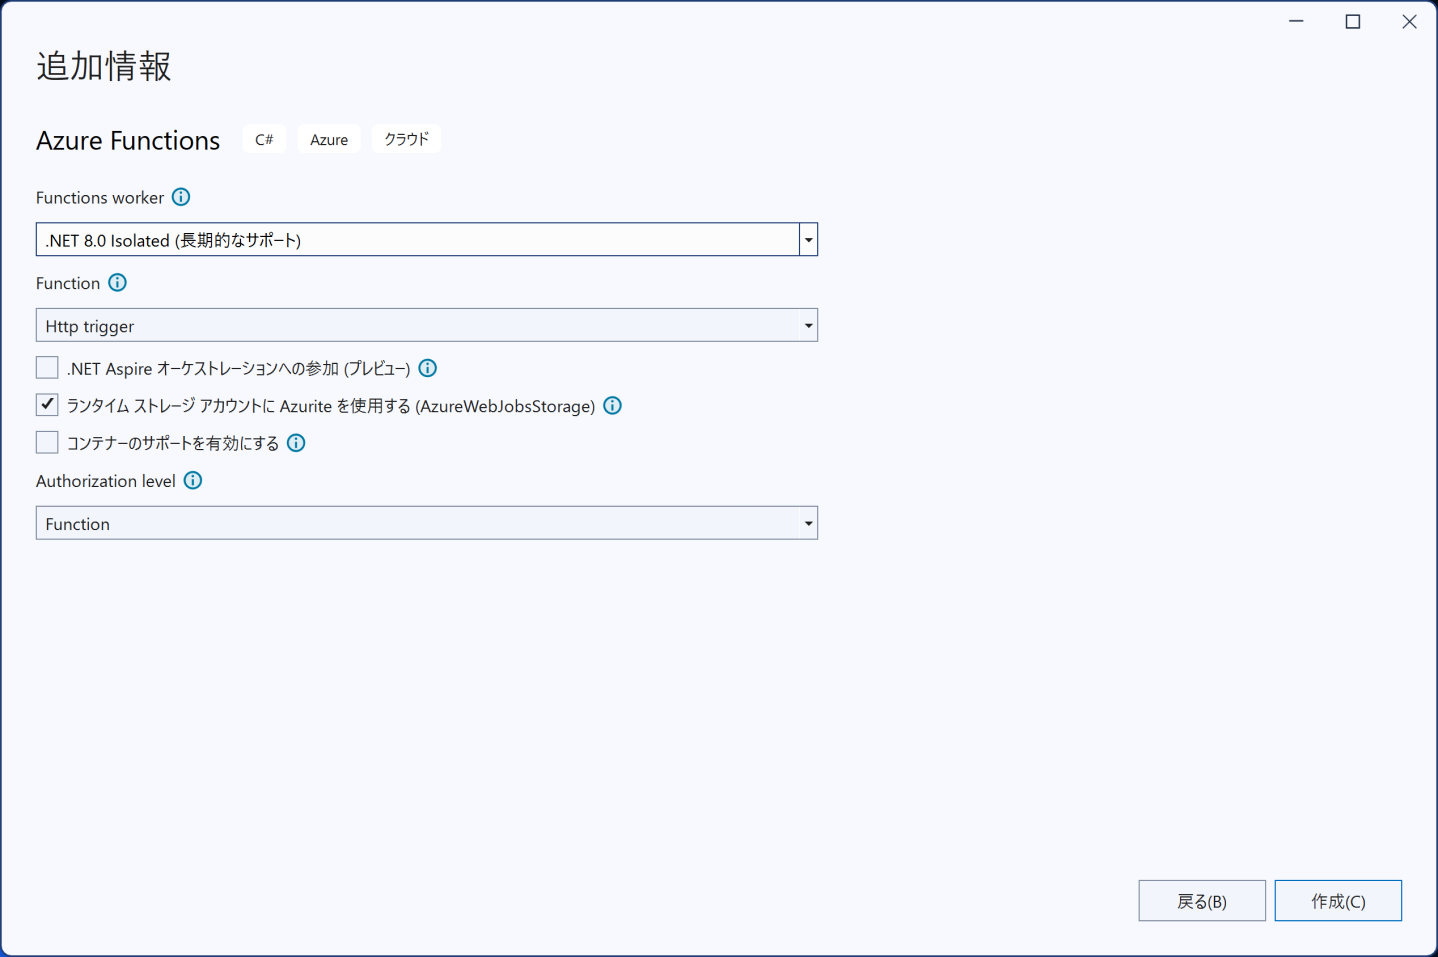
Task: Close the 追加情報 dialog
Action: (x=1409, y=21)
